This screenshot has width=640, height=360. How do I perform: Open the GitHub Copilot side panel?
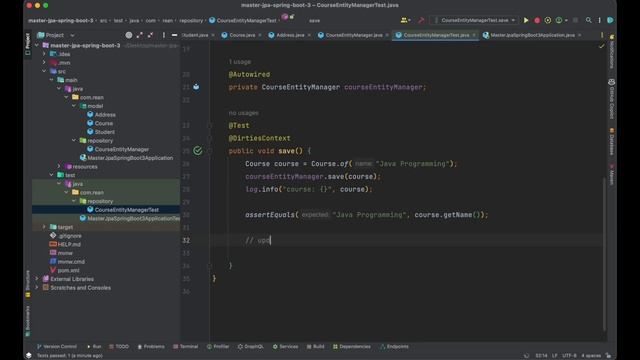[x=611, y=99]
